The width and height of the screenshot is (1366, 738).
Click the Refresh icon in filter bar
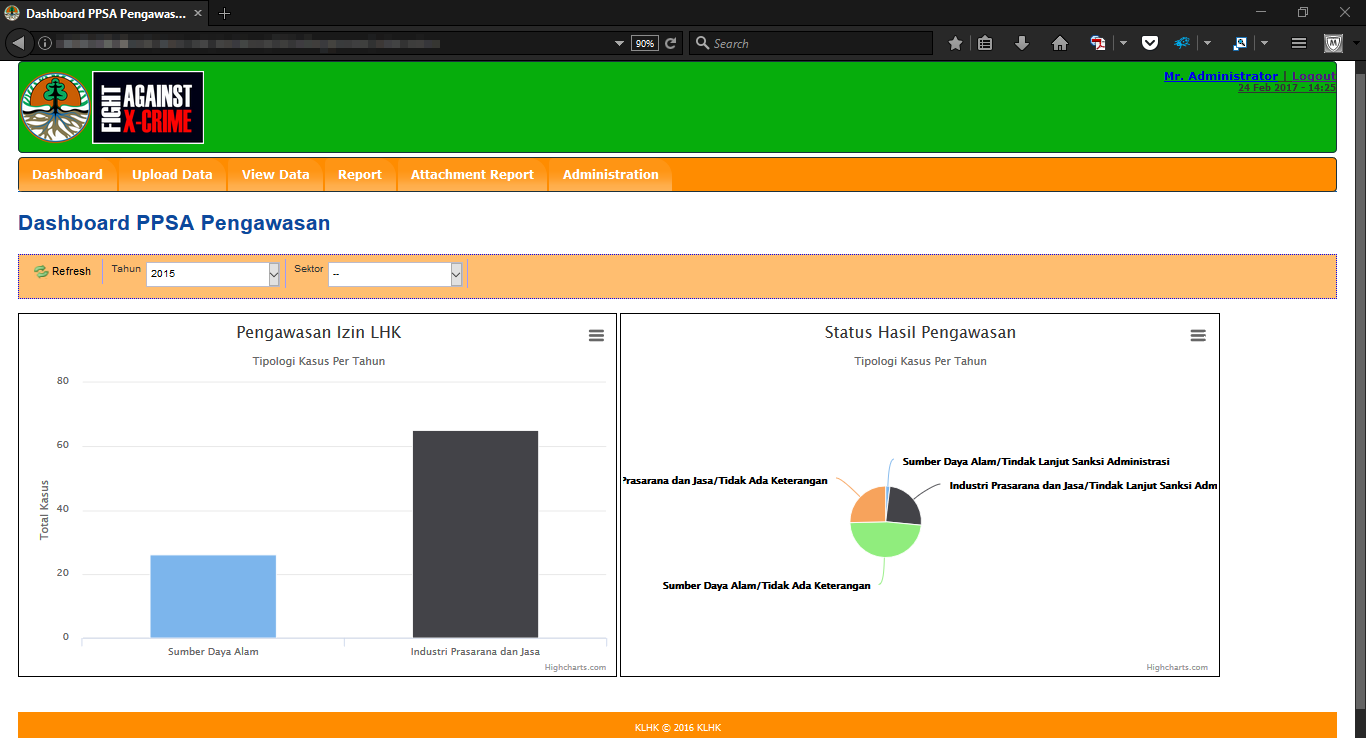[x=41, y=271]
